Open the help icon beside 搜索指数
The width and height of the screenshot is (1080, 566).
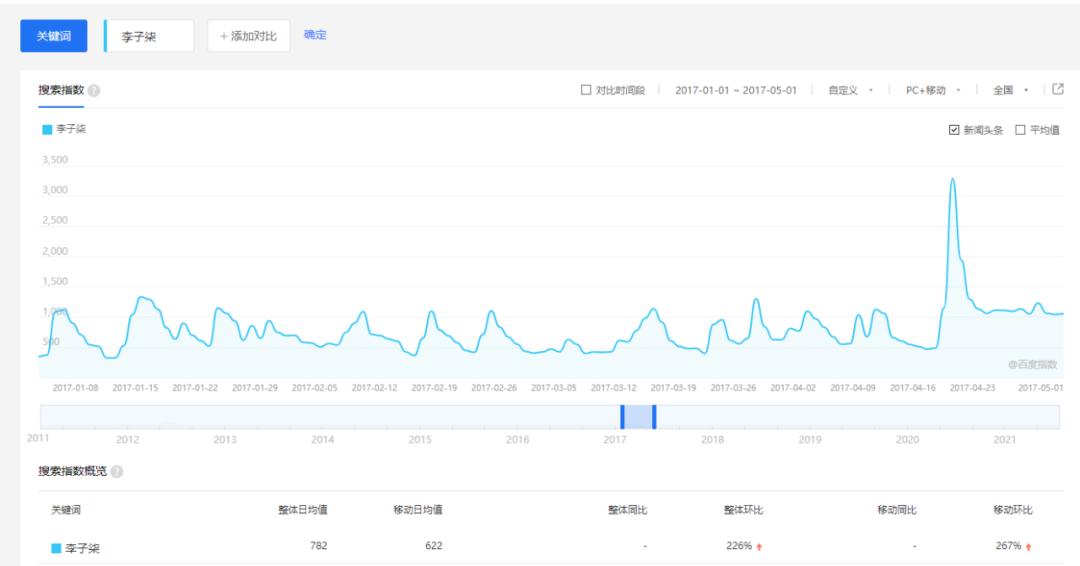click(94, 90)
